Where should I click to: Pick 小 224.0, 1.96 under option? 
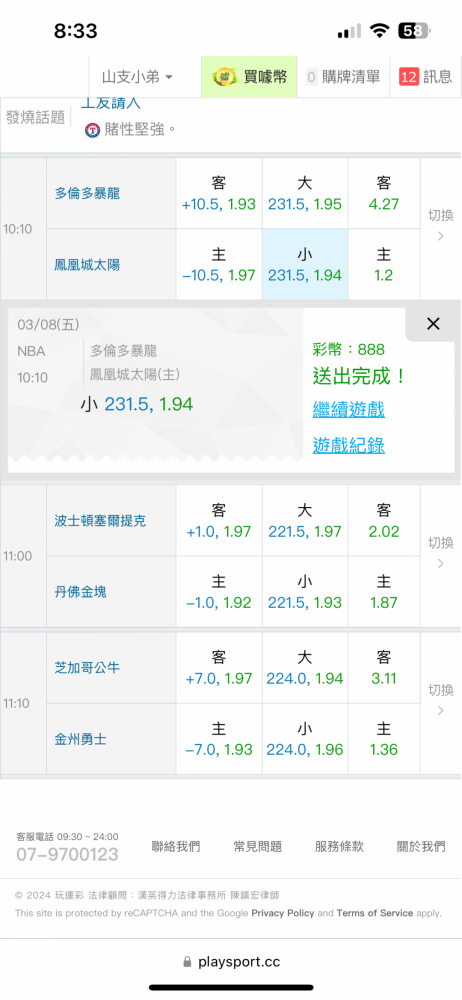tap(305, 739)
